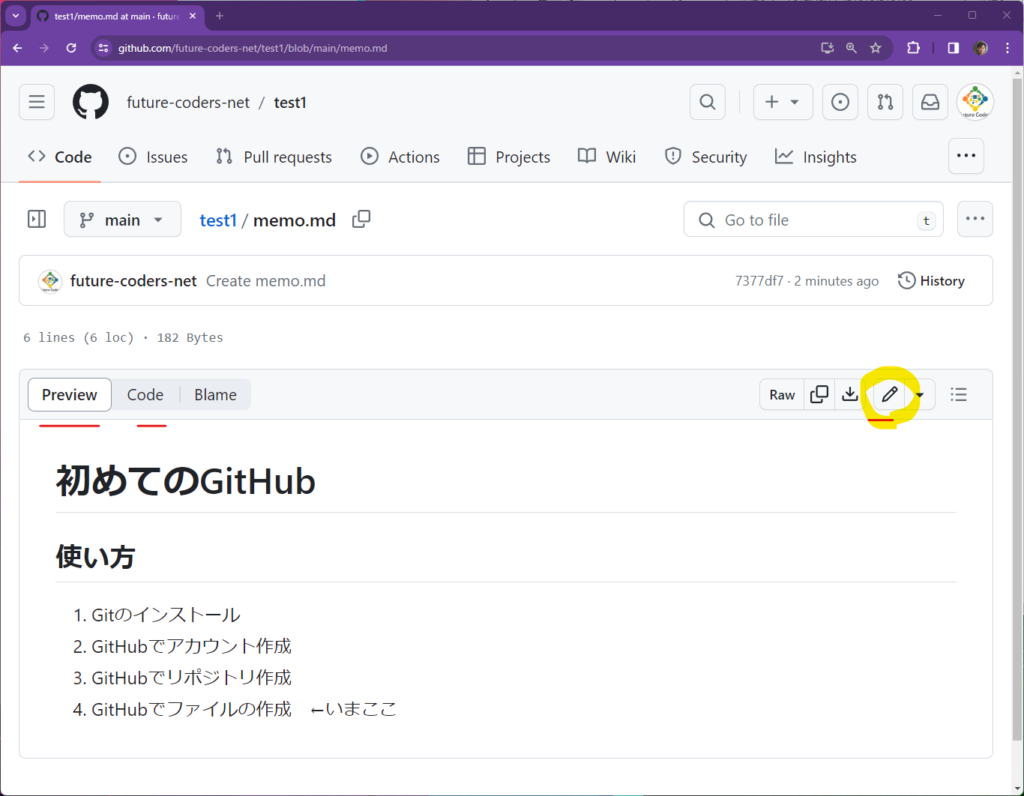Click the browser forward arrow
The image size is (1024, 796).
44,48
